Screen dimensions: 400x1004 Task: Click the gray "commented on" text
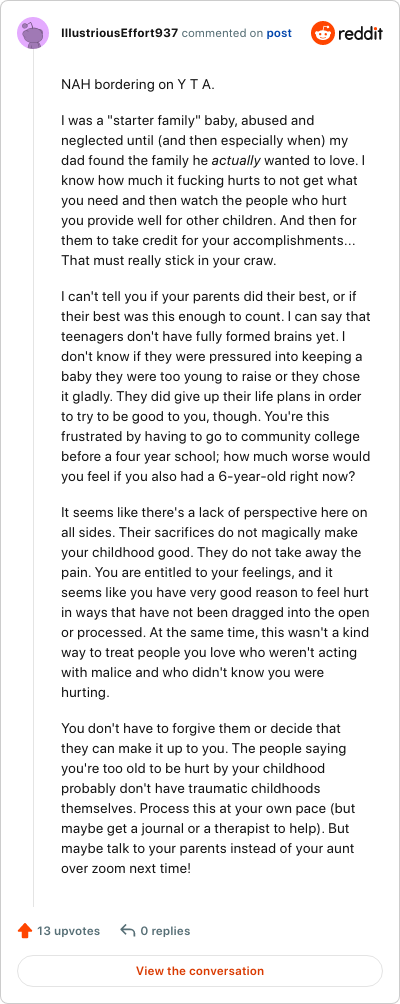pos(222,33)
